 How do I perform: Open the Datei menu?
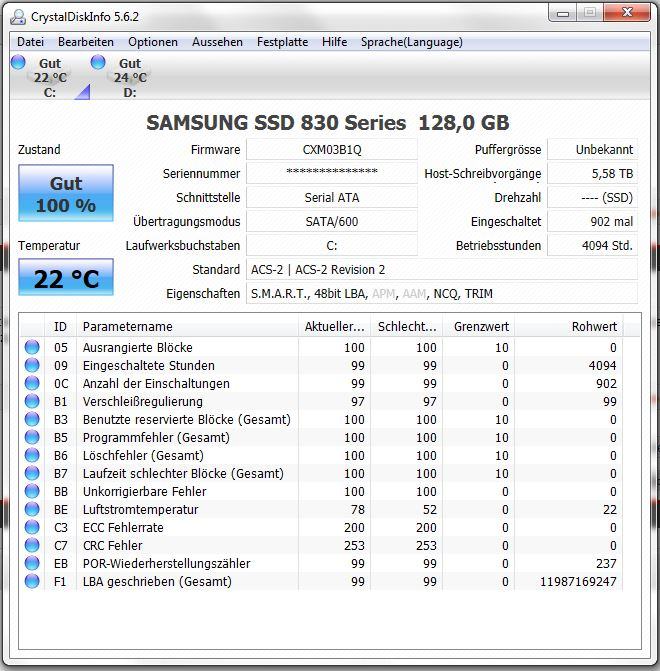(30, 42)
